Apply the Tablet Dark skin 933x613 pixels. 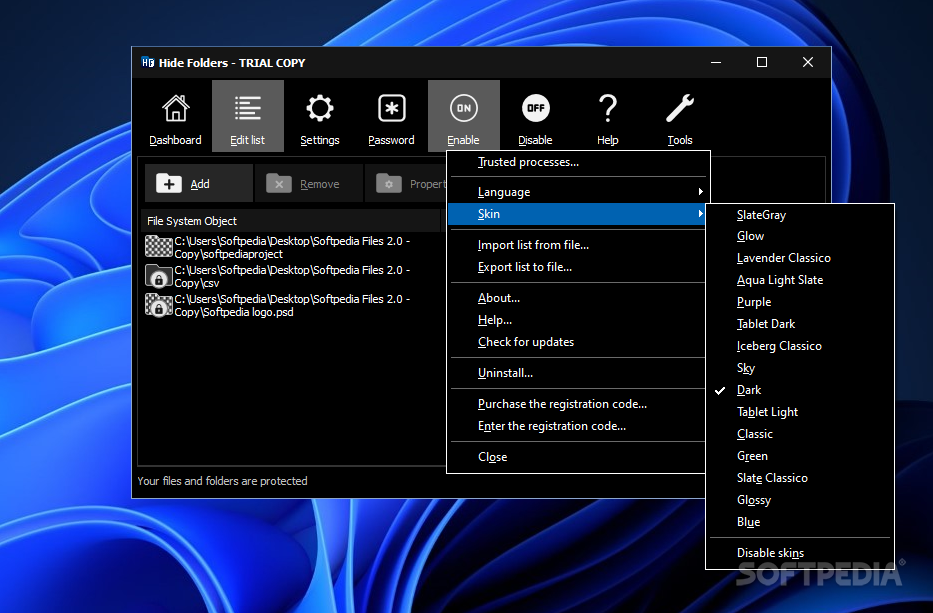pyautogui.click(x=800, y=324)
